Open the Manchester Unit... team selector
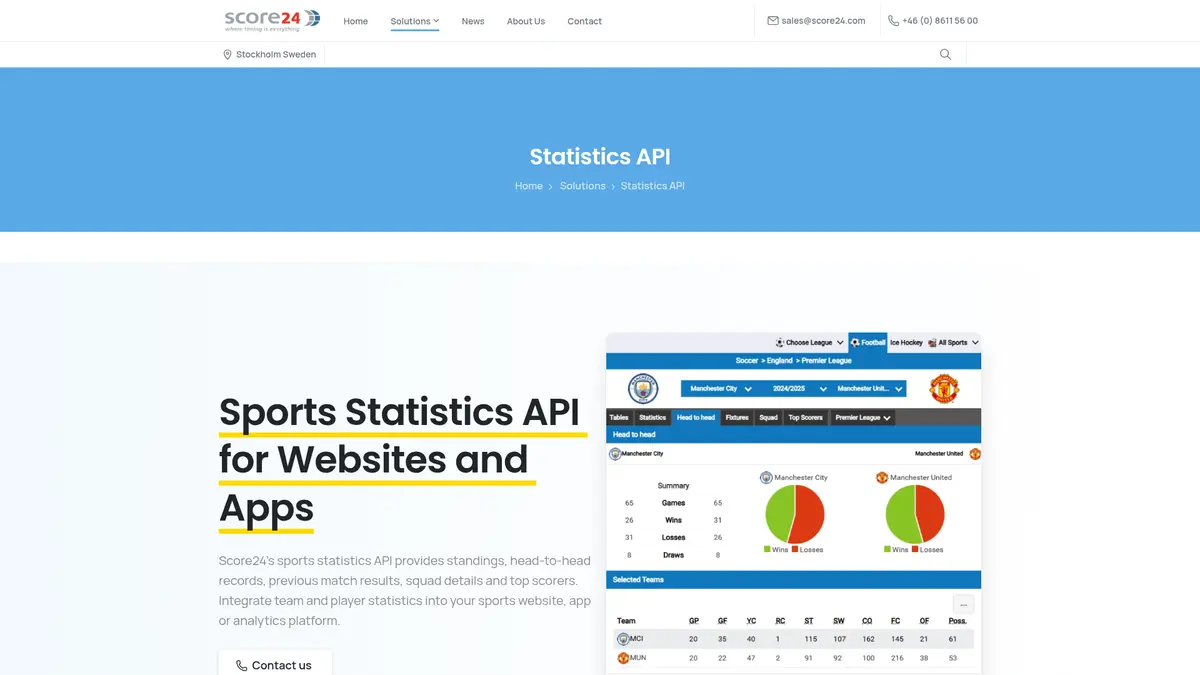 click(x=869, y=388)
